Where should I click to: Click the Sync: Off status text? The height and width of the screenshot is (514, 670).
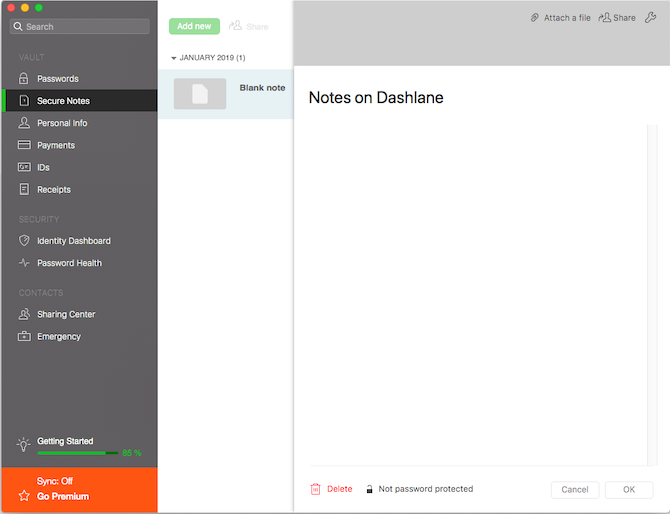pyautogui.click(x=55, y=481)
